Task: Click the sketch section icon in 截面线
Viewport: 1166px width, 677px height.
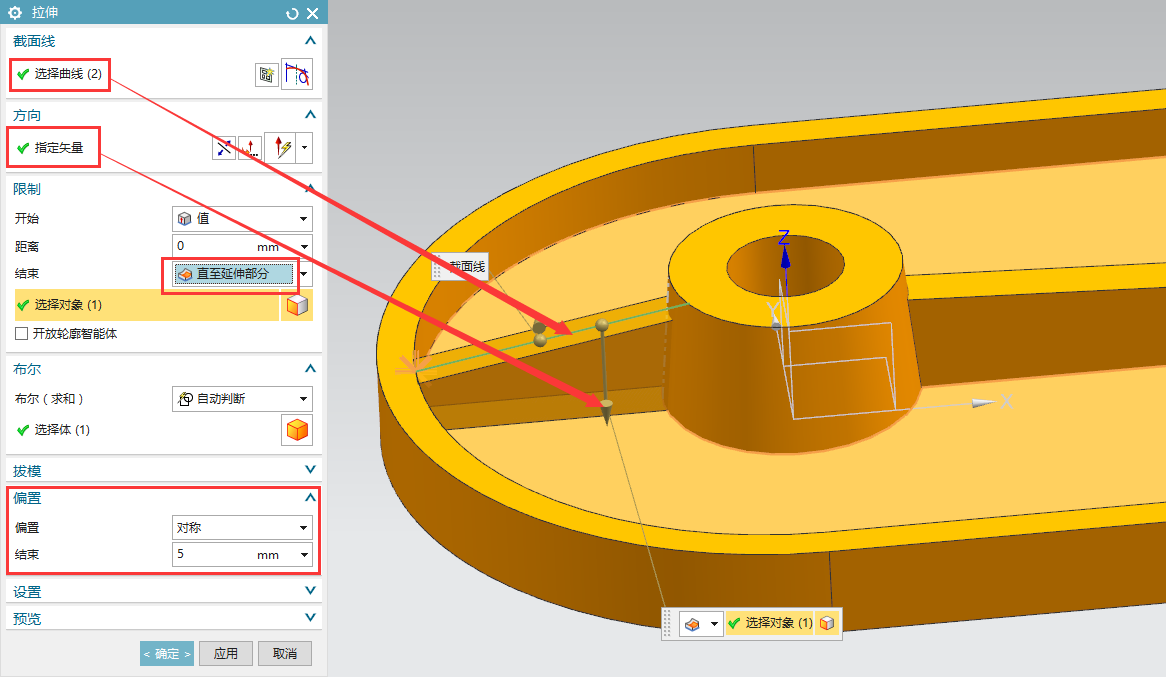Action: pos(266,74)
